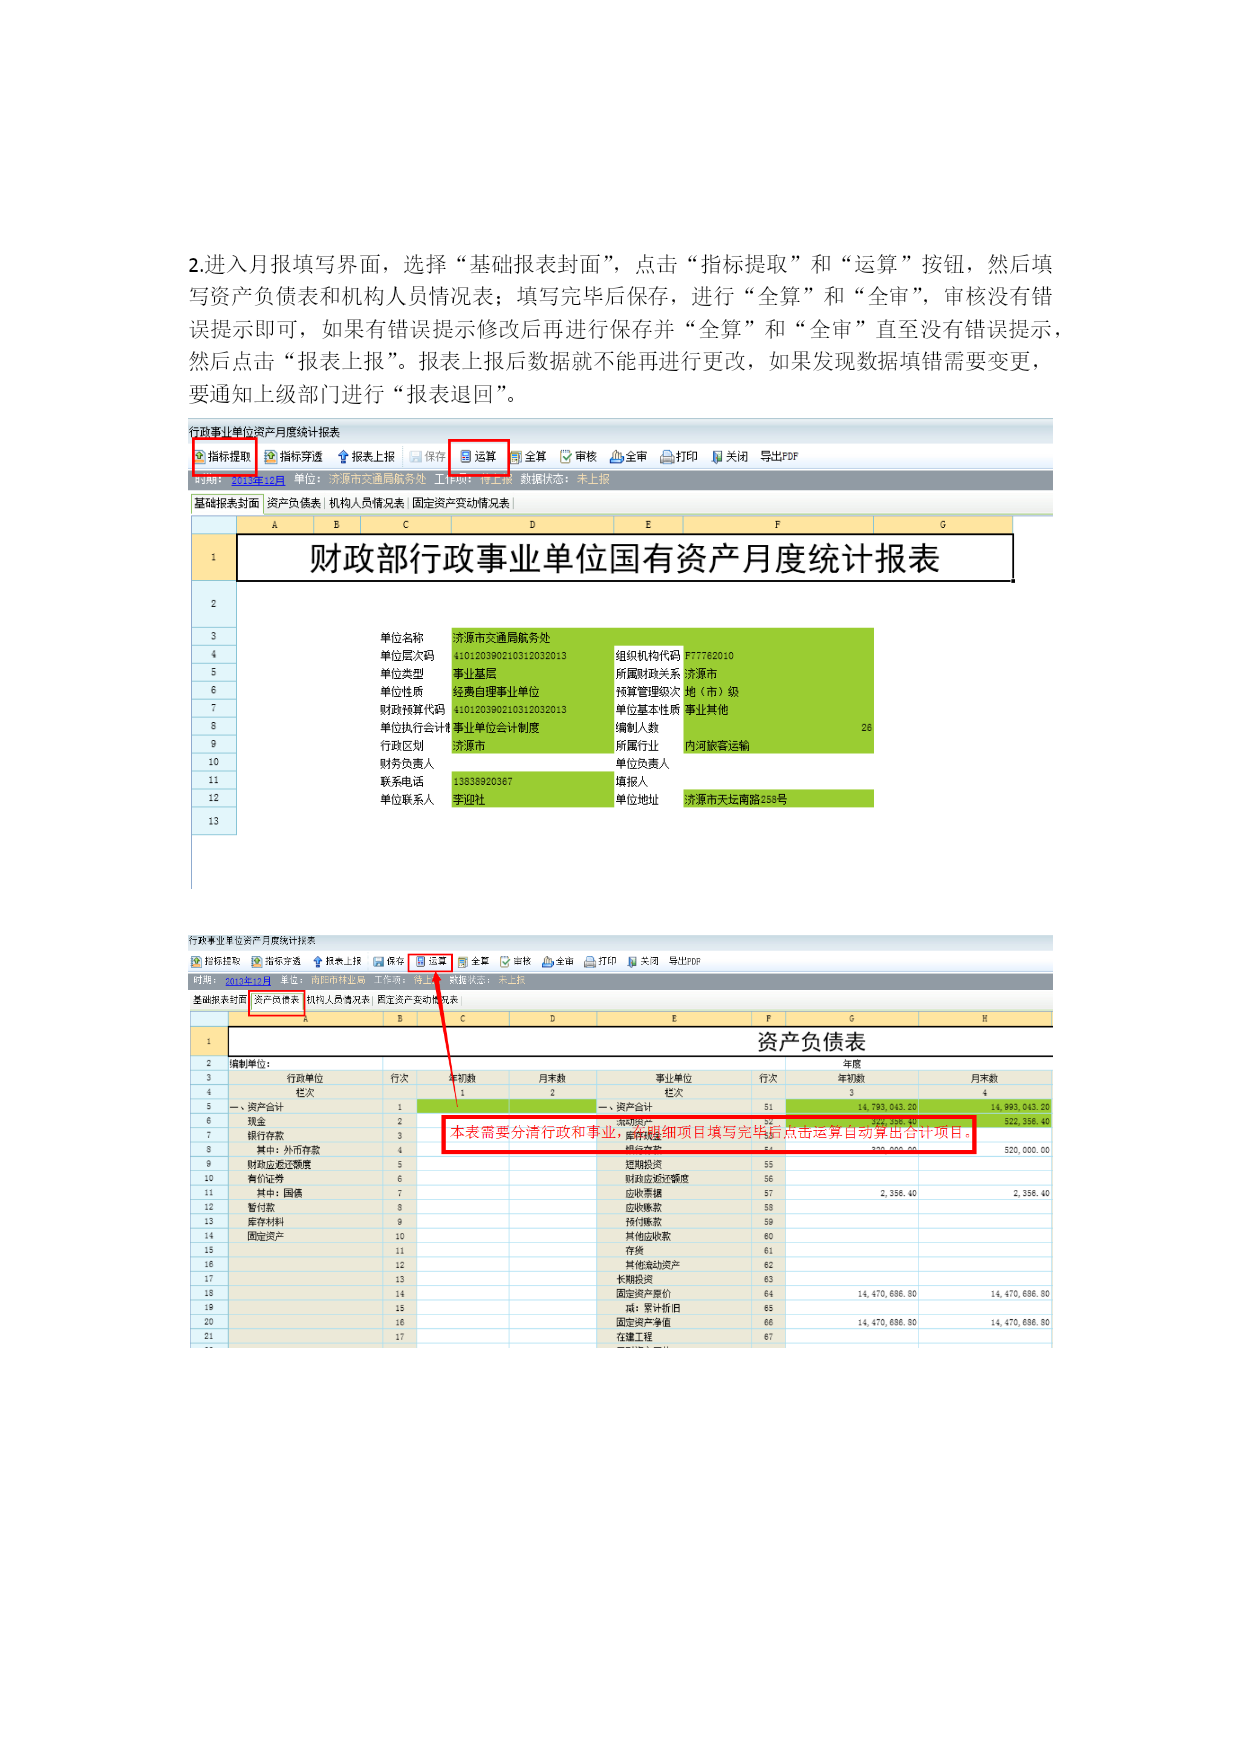
Task: Click 全审 icon in the 资产负债表 screenshot
Action: (548, 962)
